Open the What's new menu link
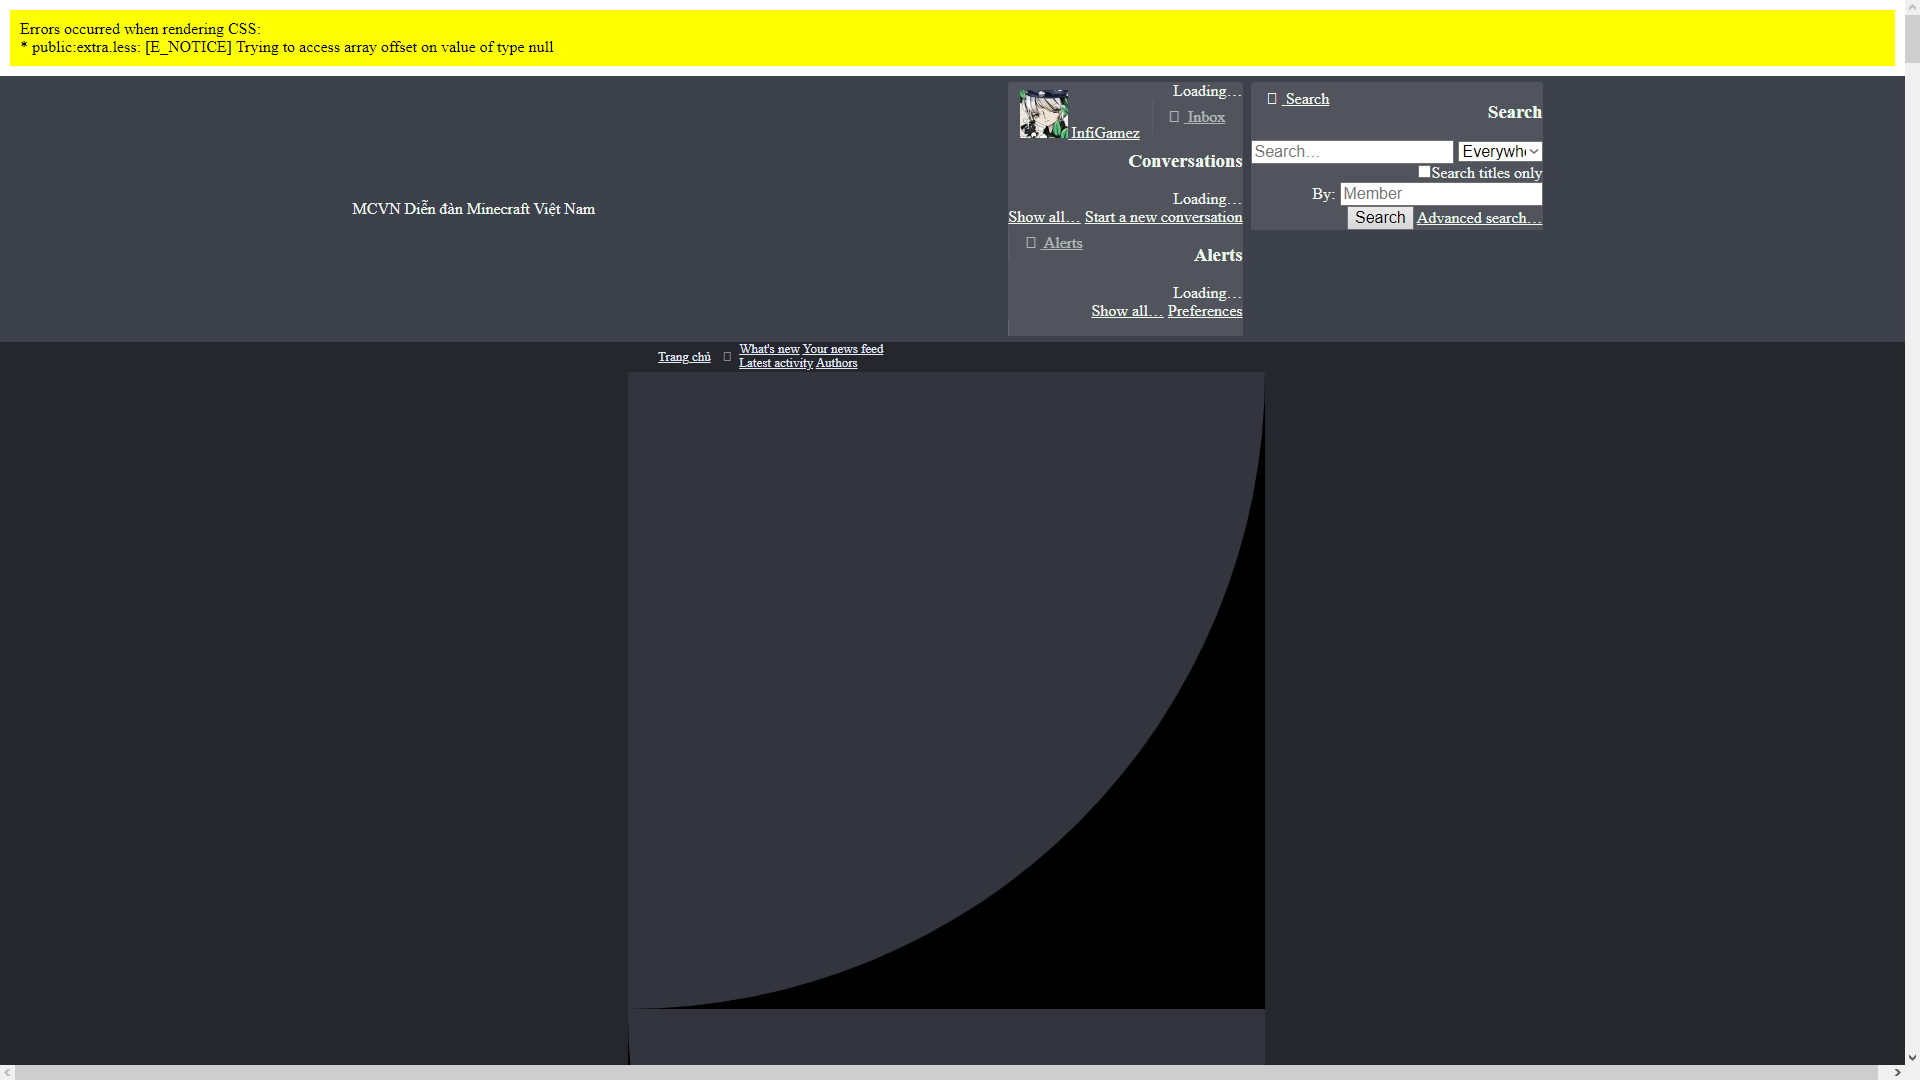 click(x=769, y=349)
